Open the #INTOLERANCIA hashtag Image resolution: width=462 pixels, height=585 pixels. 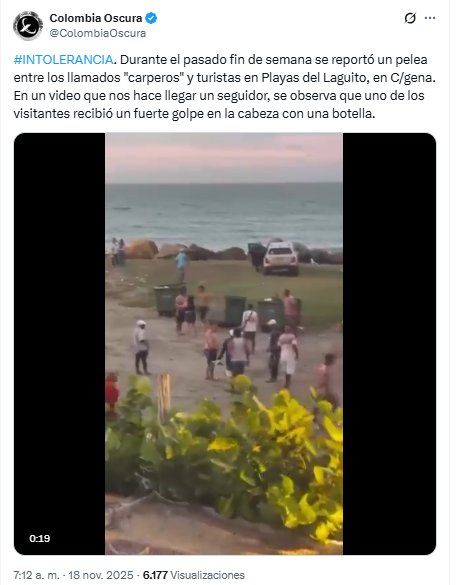(x=63, y=60)
